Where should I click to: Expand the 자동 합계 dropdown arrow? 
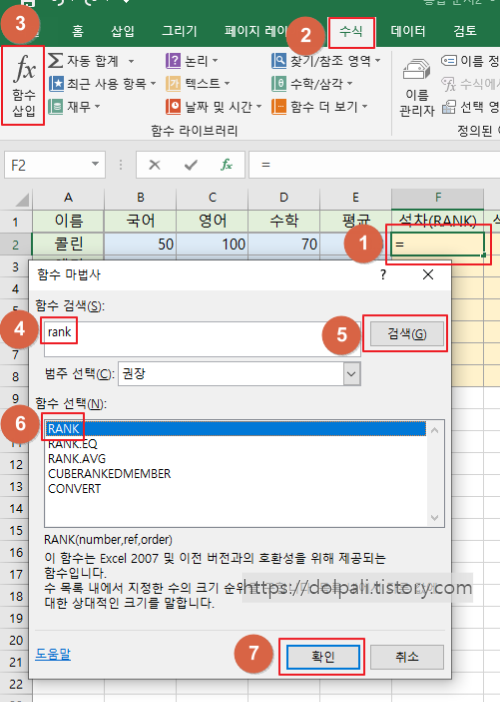click(x=131, y=61)
